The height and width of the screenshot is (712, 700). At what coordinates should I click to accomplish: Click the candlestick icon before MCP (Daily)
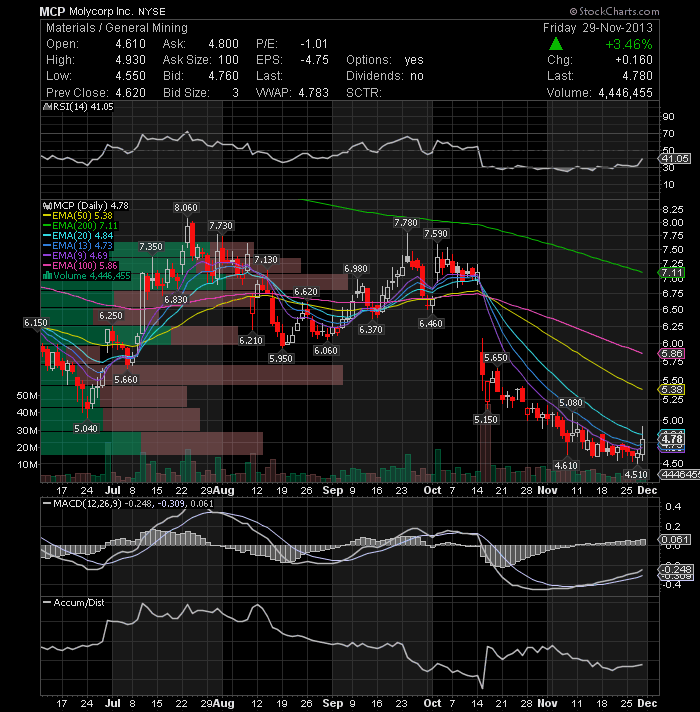(47, 206)
